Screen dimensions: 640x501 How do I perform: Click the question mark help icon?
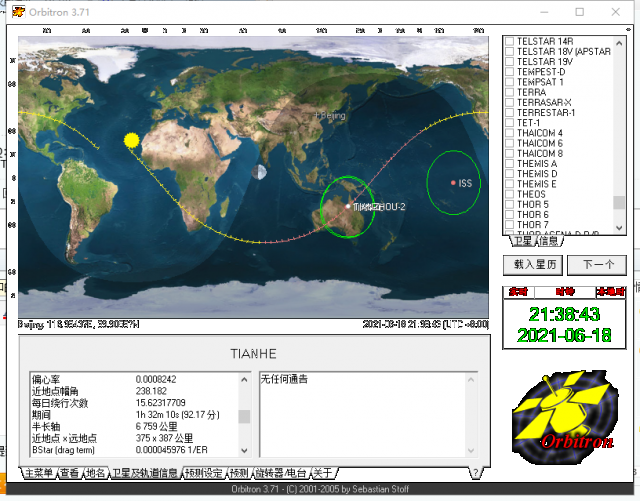pos(475,473)
